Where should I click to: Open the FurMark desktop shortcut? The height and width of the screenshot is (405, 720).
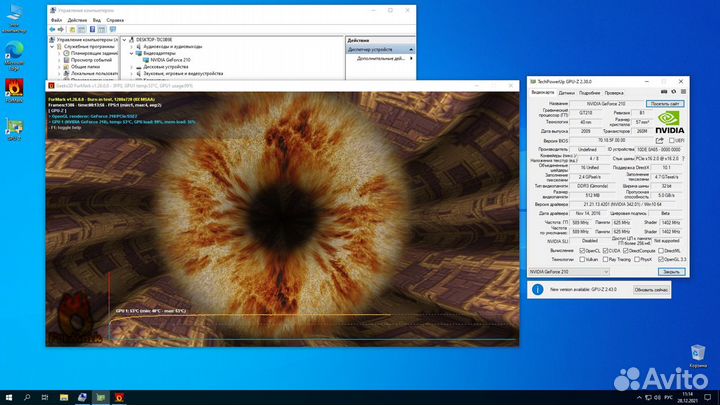click(14, 91)
